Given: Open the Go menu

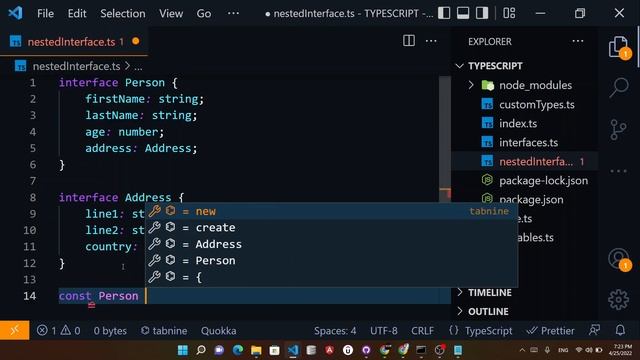Looking at the screenshot, I should [204, 13].
